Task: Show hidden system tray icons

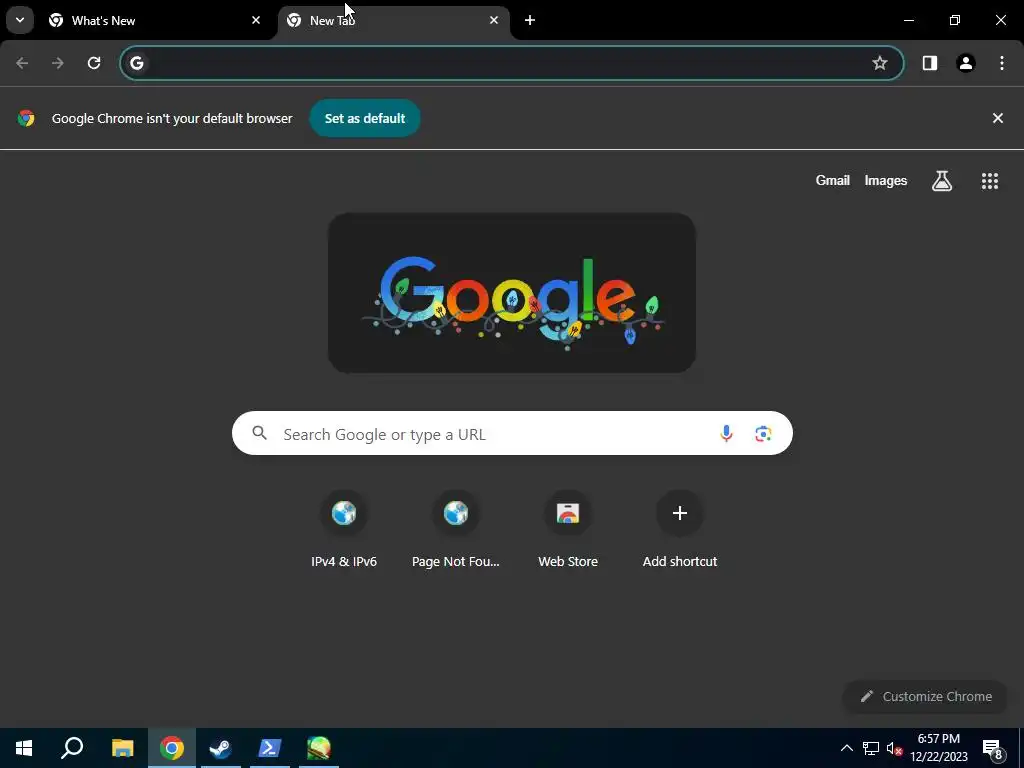Action: pos(846,748)
